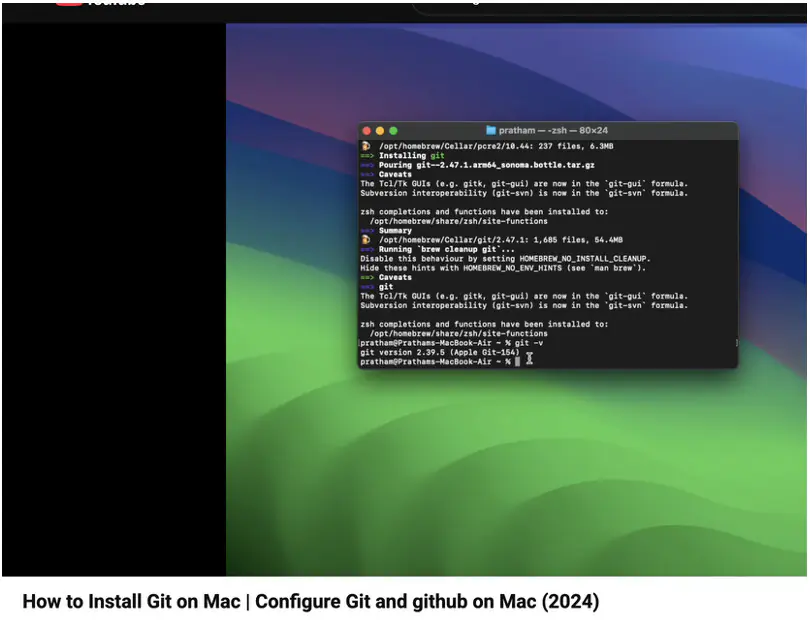Click the "Hide these hints with HOMEBREW_NO_ENV_HINTS" line
810x620 pixels.
(x=503, y=268)
